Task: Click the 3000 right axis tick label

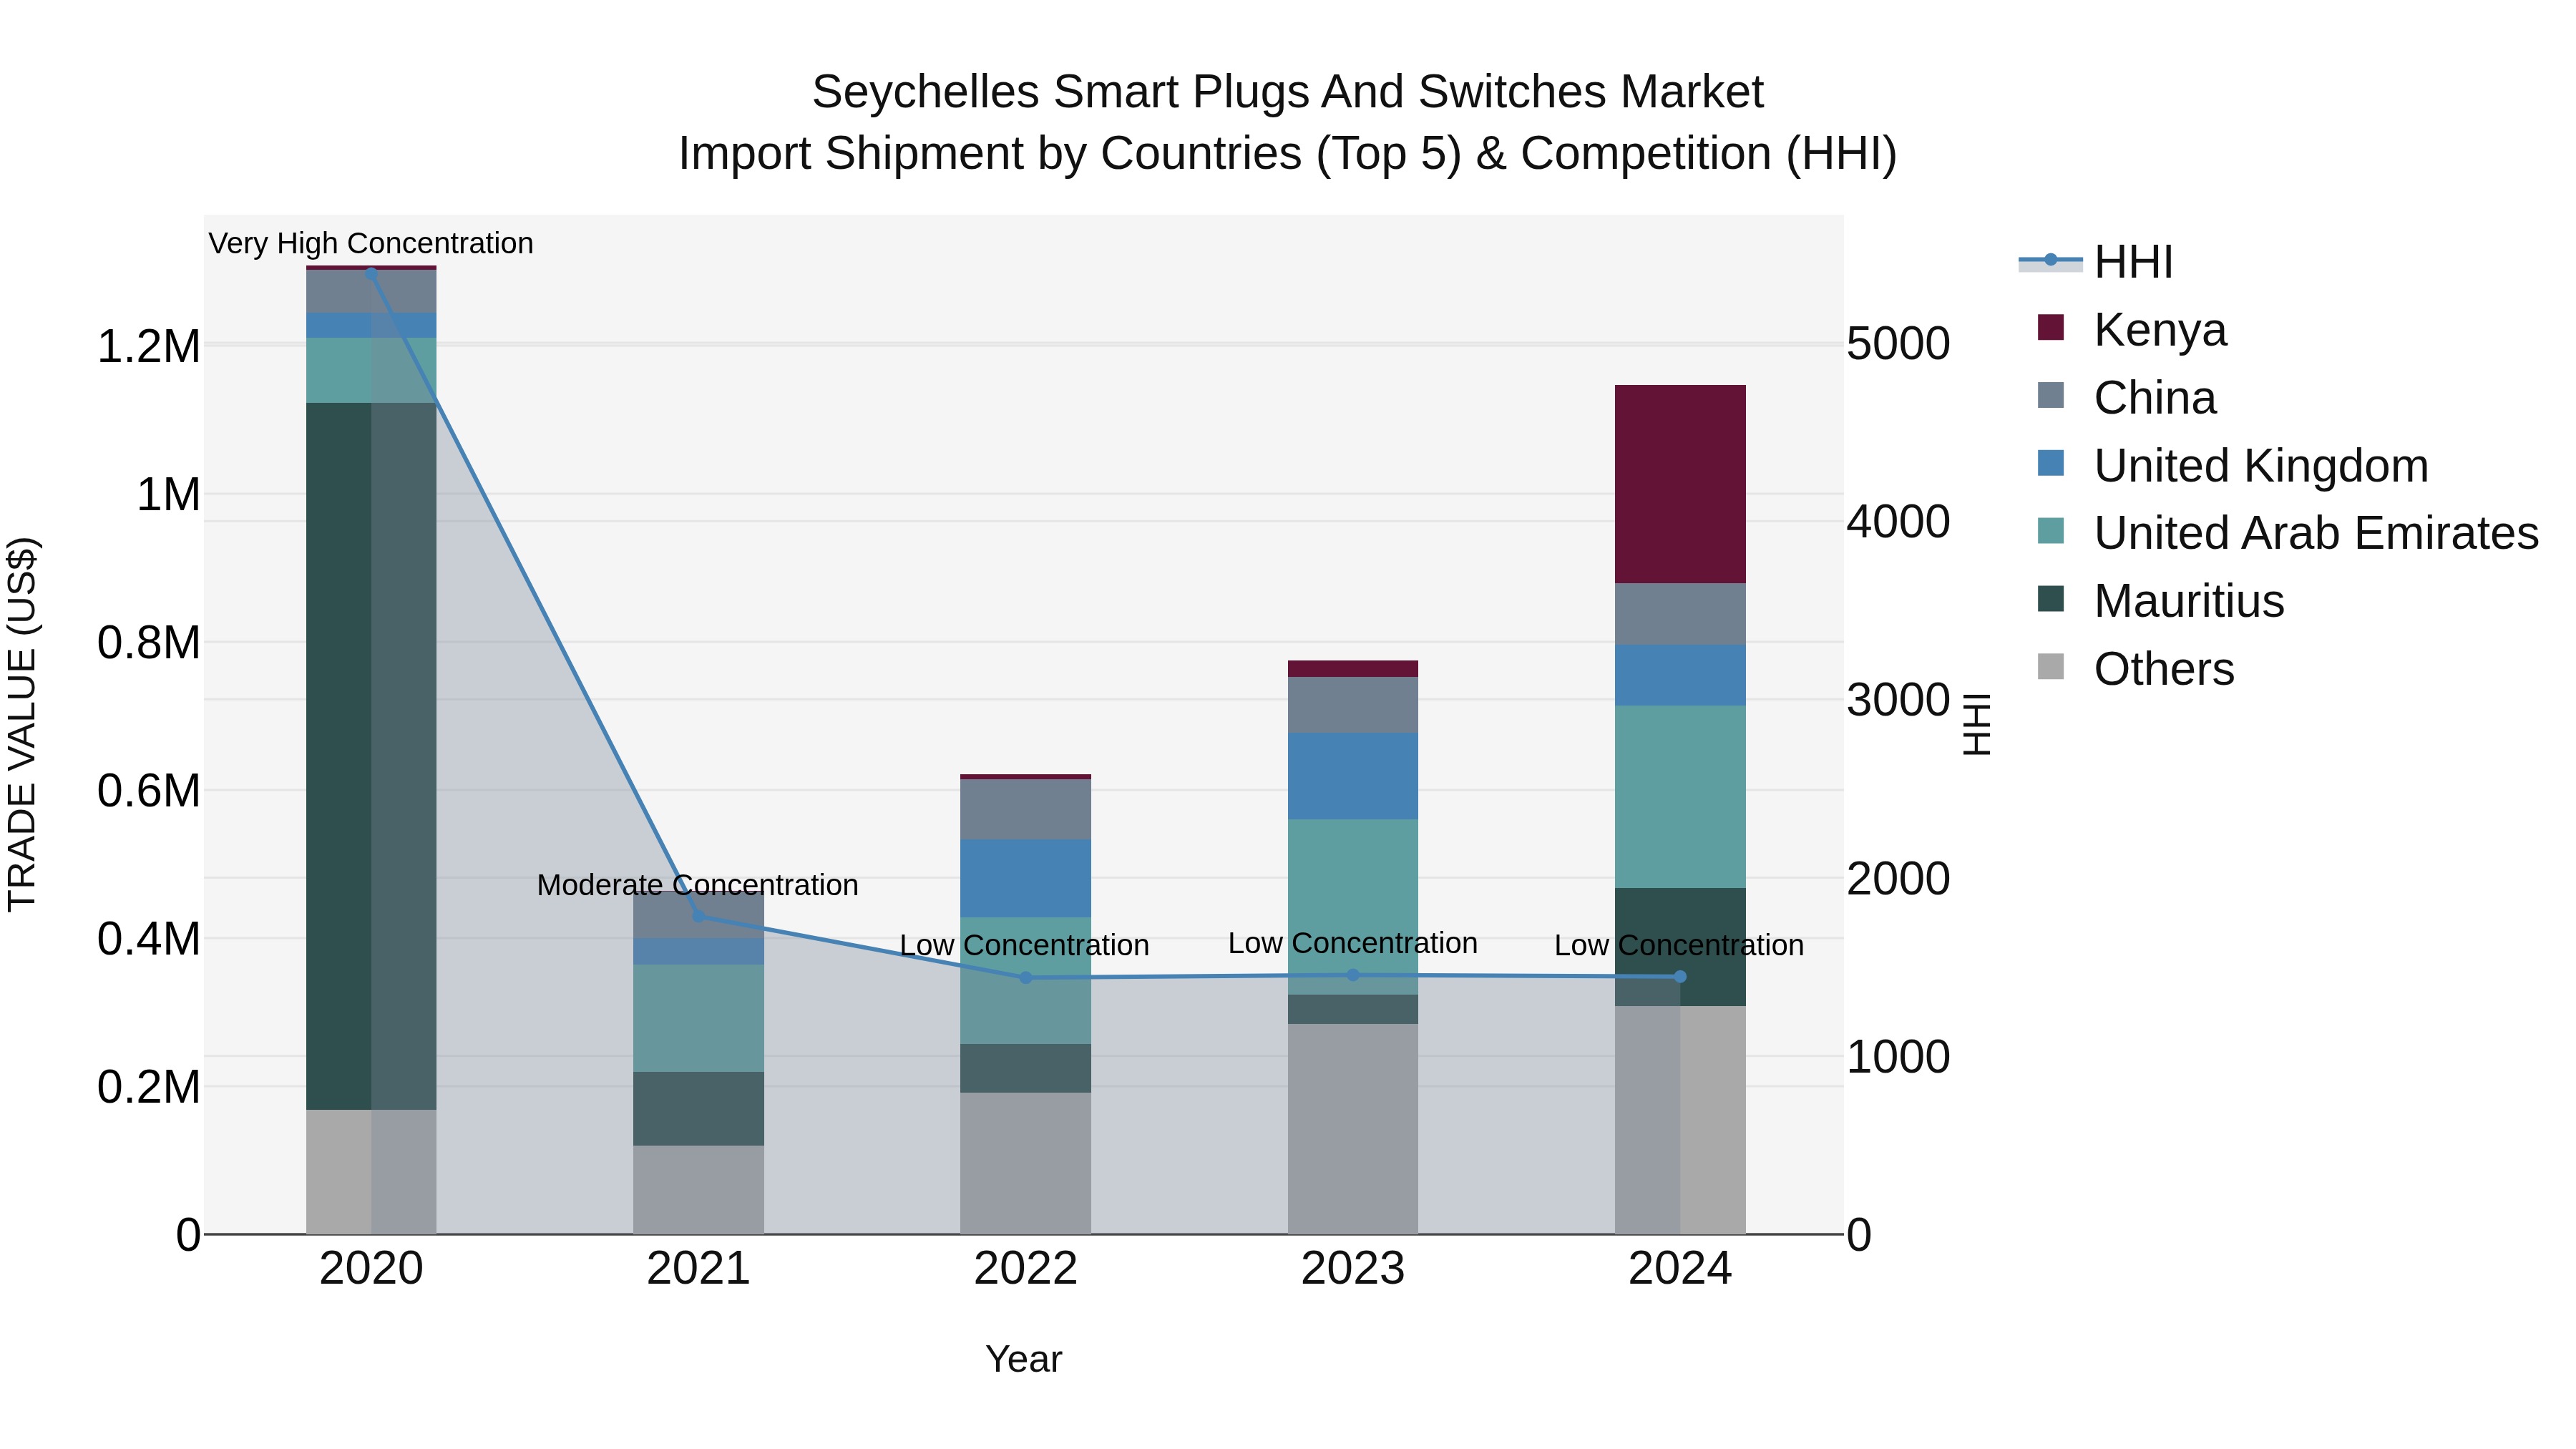Action: click(x=1898, y=699)
